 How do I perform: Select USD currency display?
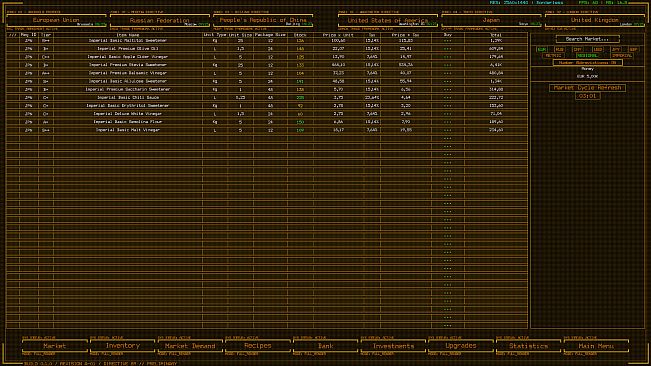[597, 49]
